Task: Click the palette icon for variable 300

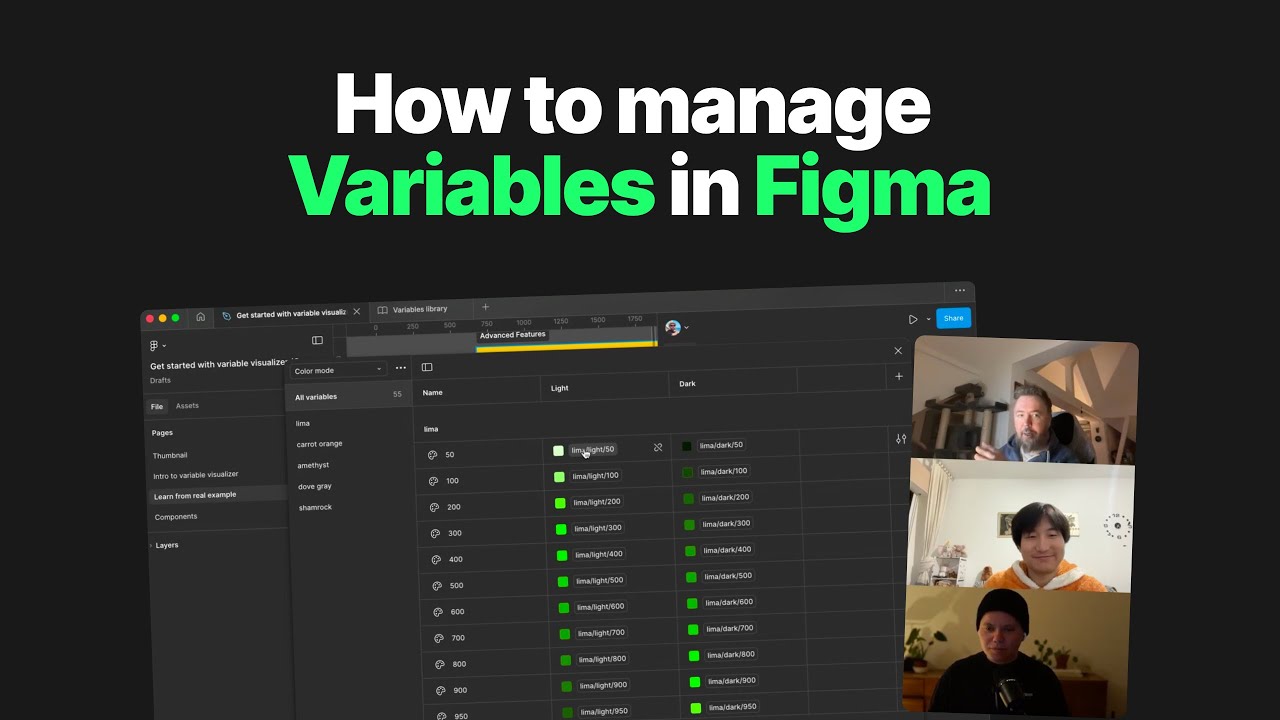Action: 436,533
